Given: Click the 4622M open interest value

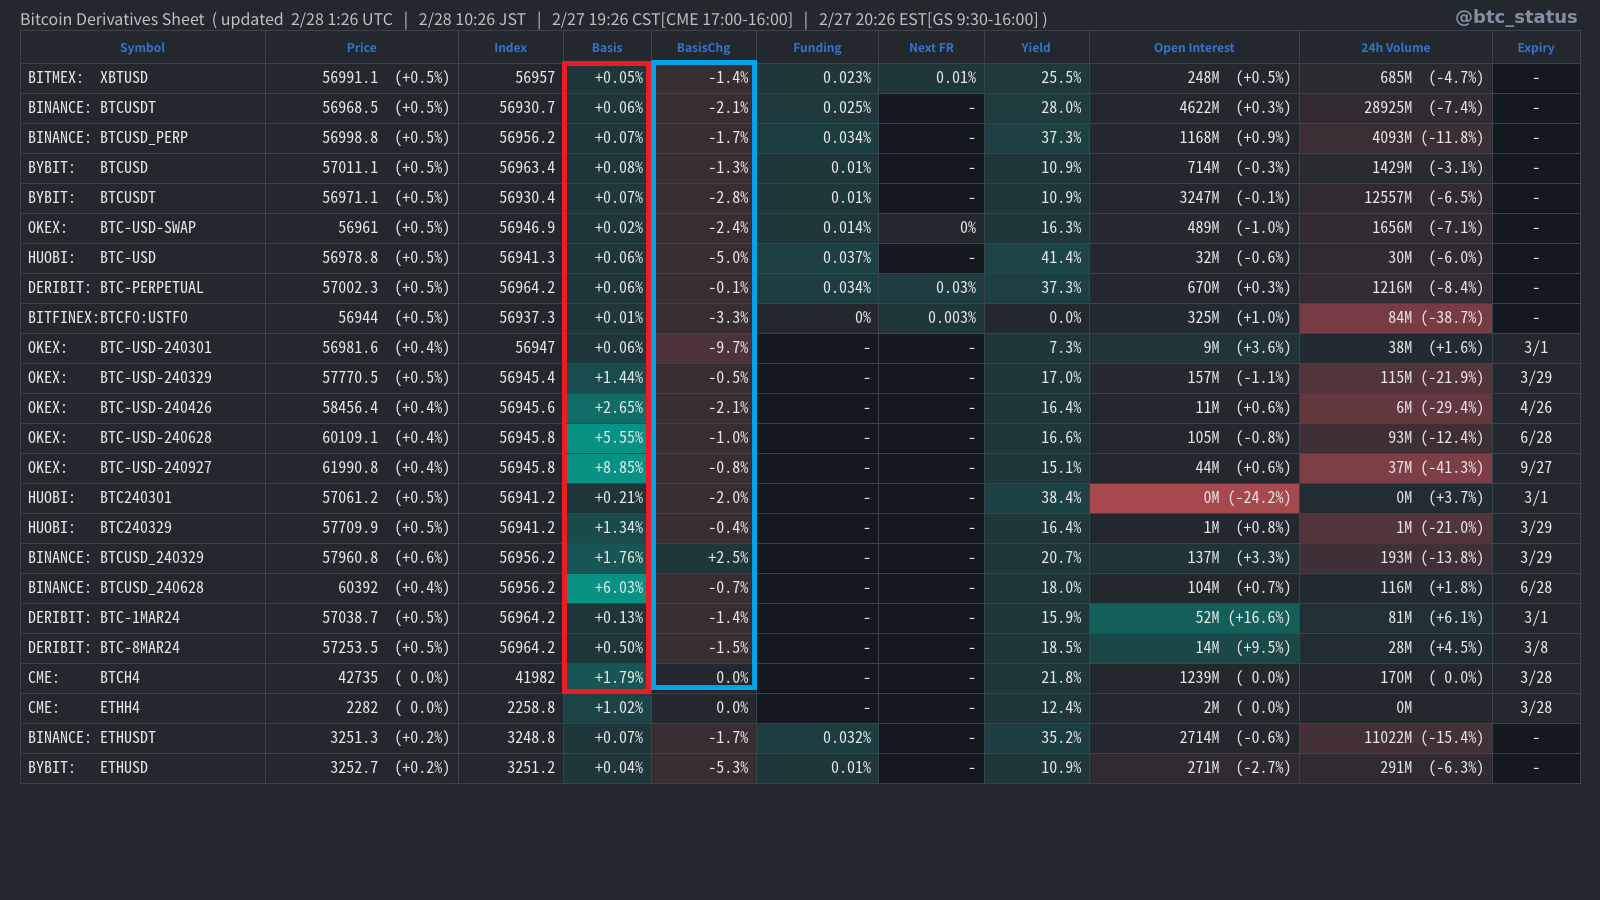Looking at the screenshot, I should click(1199, 108).
